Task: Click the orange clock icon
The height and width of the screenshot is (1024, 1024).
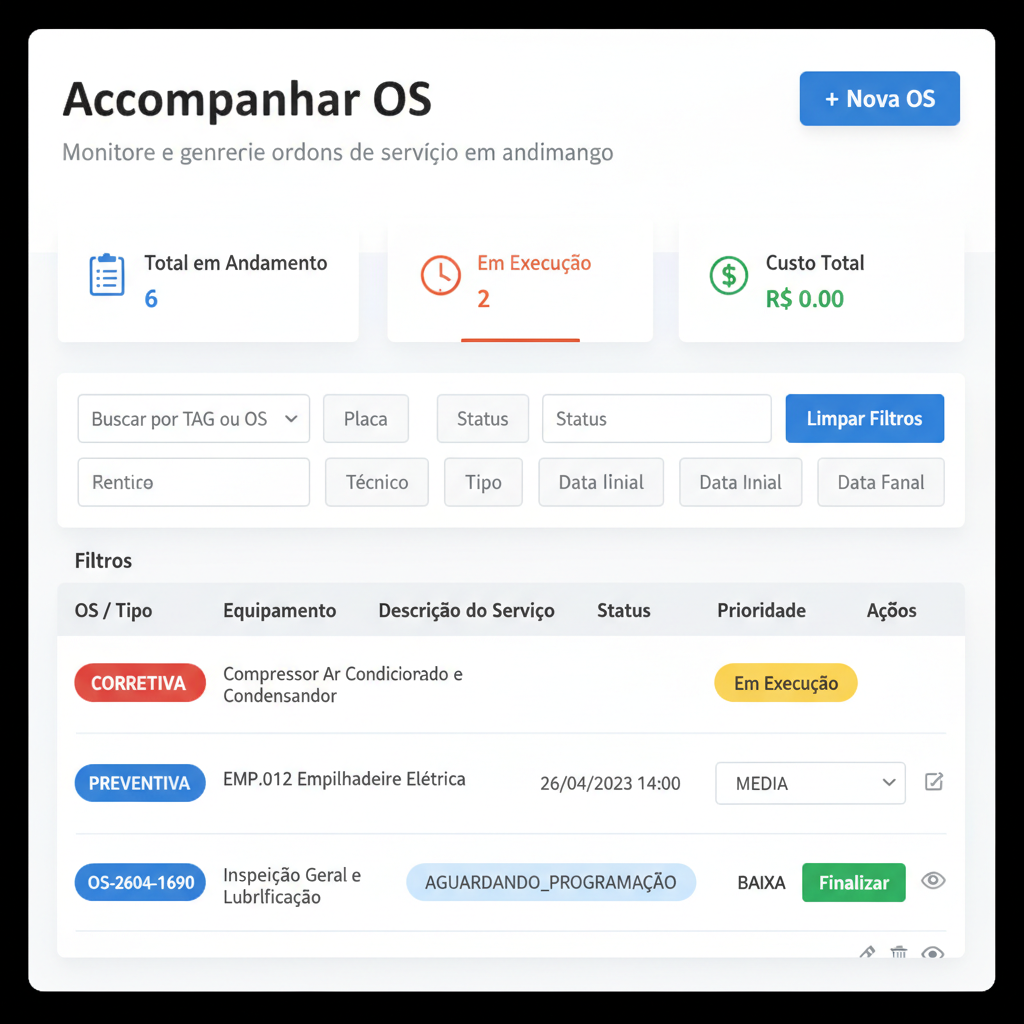Action: click(x=440, y=275)
